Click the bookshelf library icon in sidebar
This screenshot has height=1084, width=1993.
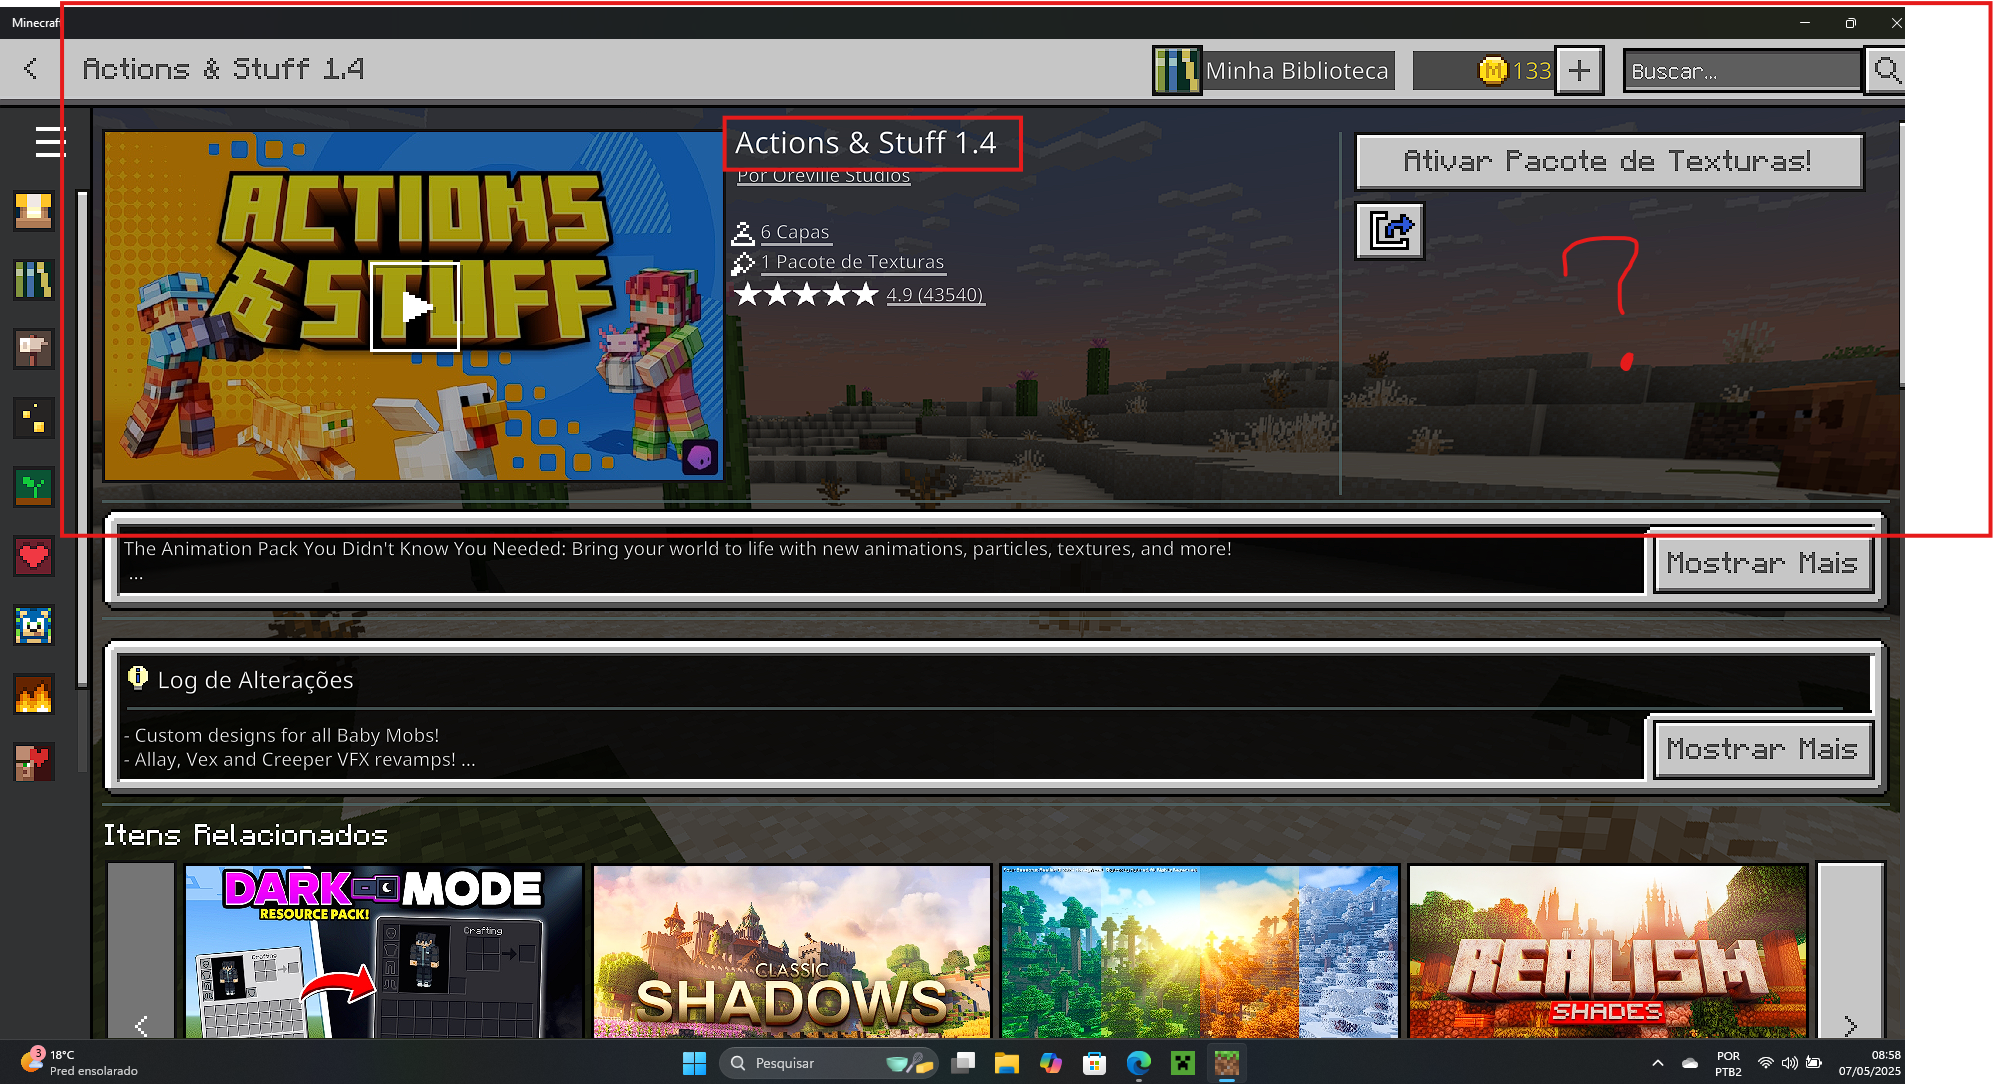(33, 280)
